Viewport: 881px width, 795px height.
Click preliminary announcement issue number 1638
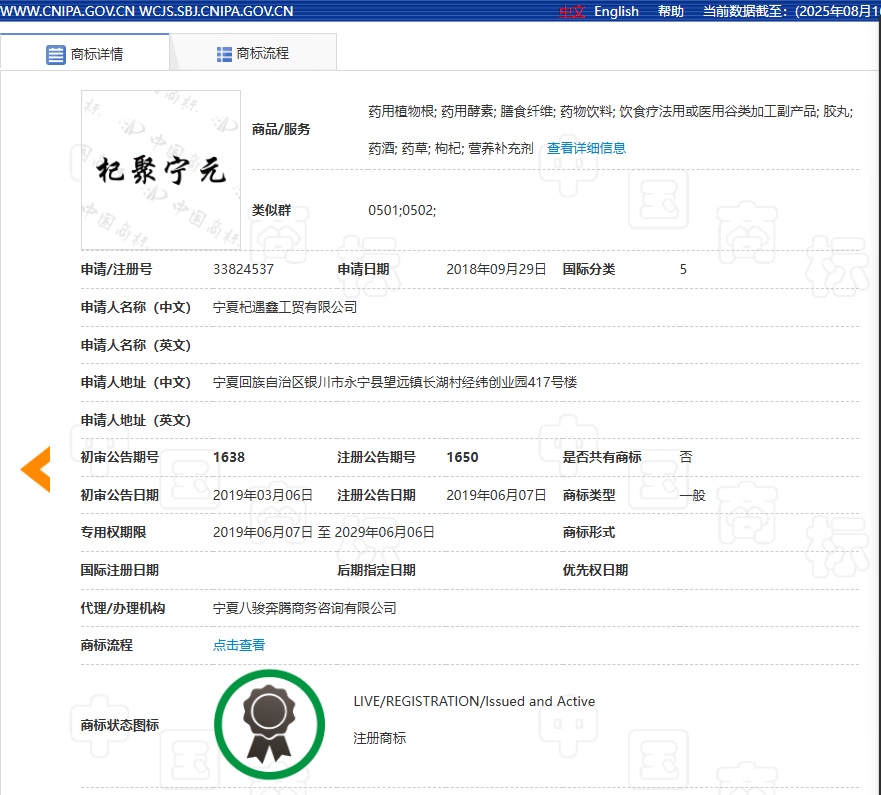[x=229, y=457]
